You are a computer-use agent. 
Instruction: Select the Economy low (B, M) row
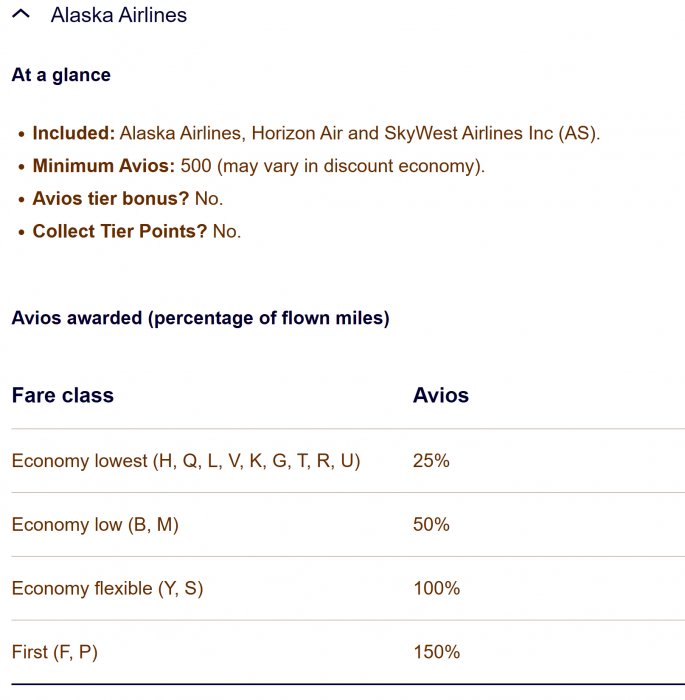(95, 525)
